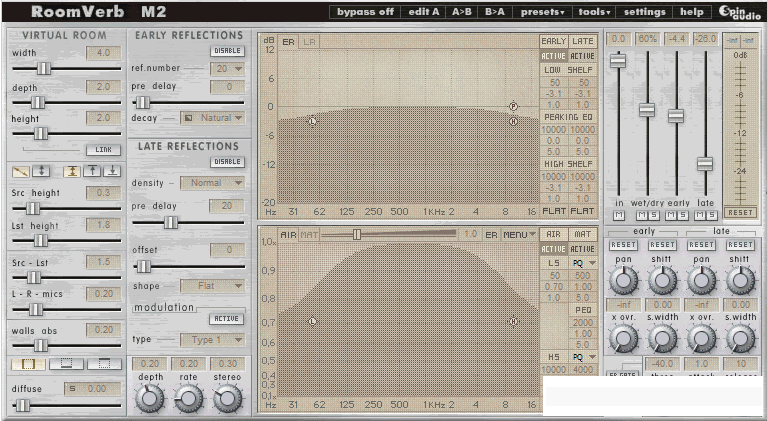Viewport: 768px width, 421px height.
Task: Click the bypass off button
Action: coord(365,12)
